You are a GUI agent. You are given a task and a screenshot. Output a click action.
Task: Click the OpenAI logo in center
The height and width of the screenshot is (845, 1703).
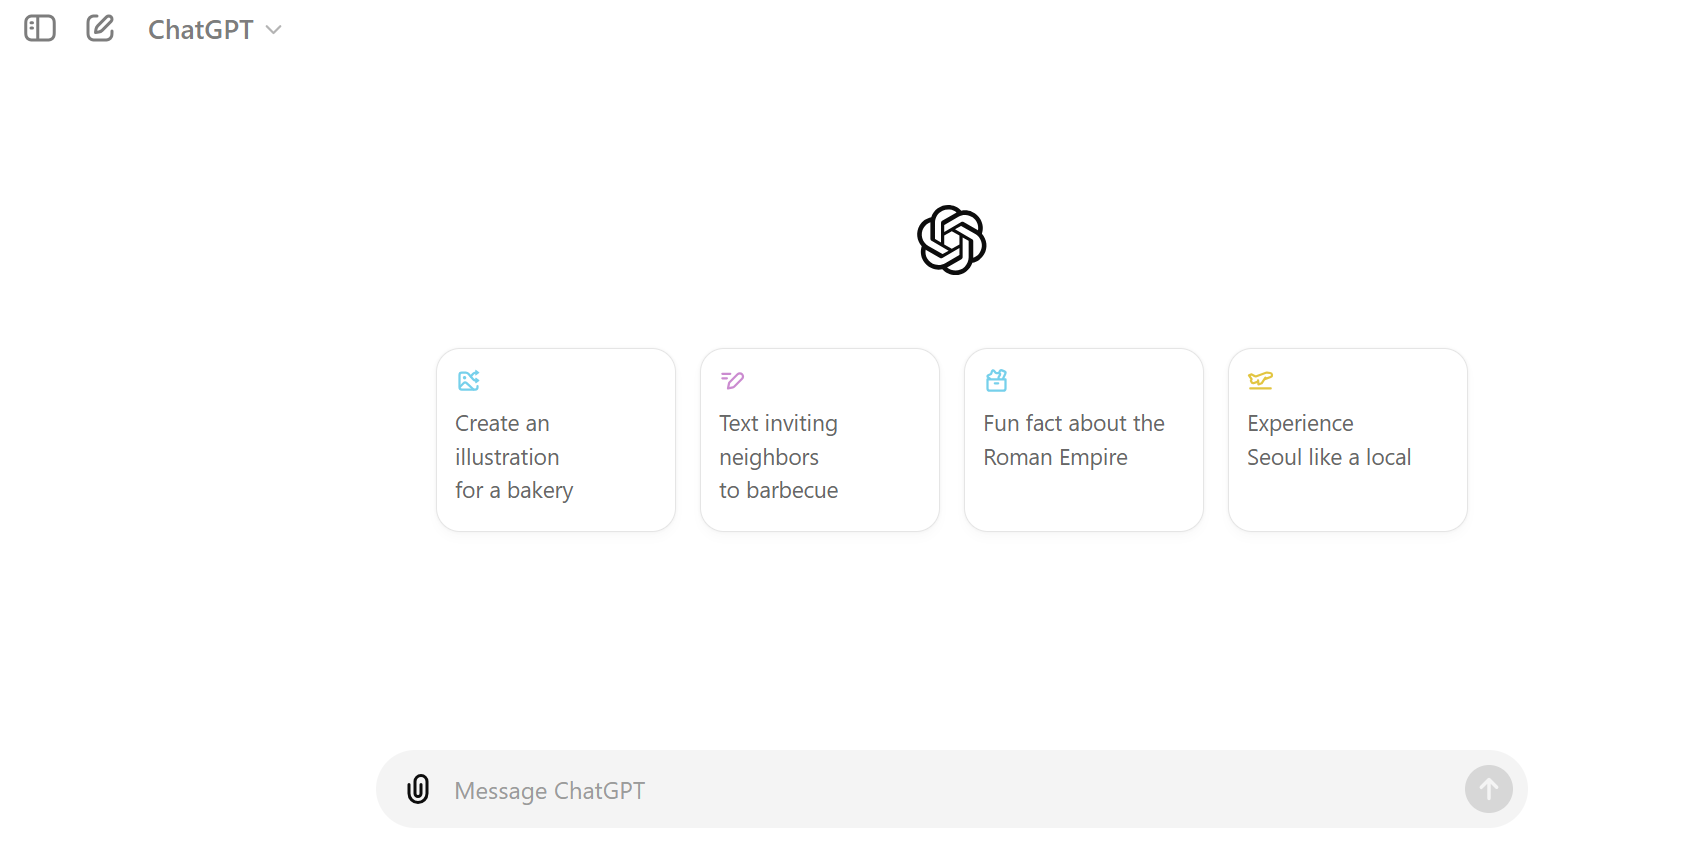(952, 240)
